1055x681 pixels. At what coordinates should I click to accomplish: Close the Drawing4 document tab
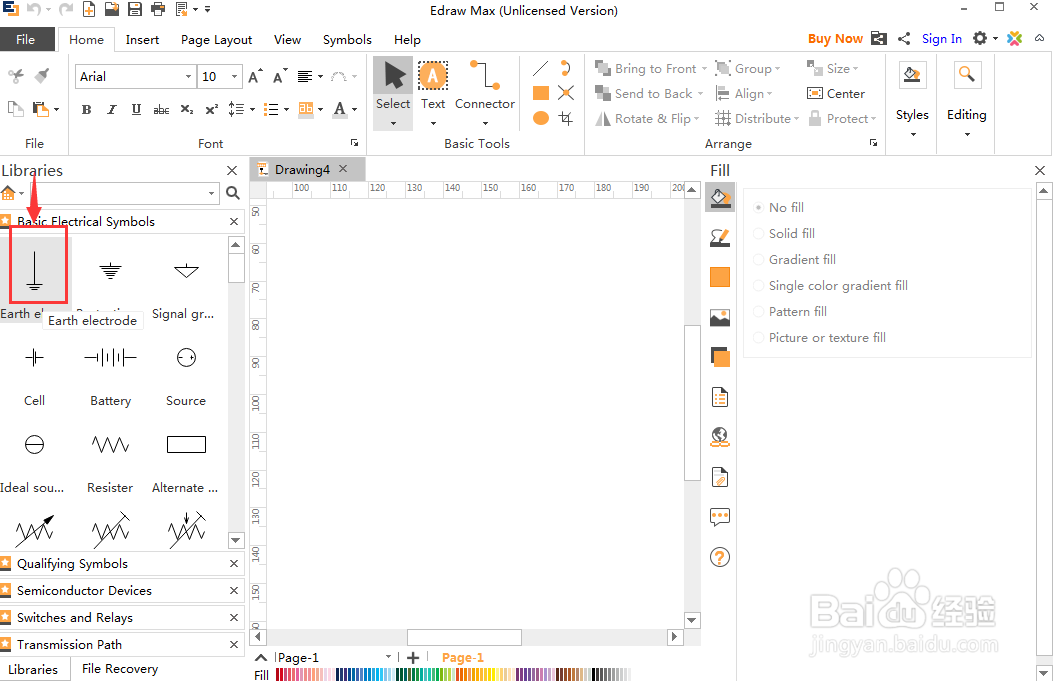343,169
